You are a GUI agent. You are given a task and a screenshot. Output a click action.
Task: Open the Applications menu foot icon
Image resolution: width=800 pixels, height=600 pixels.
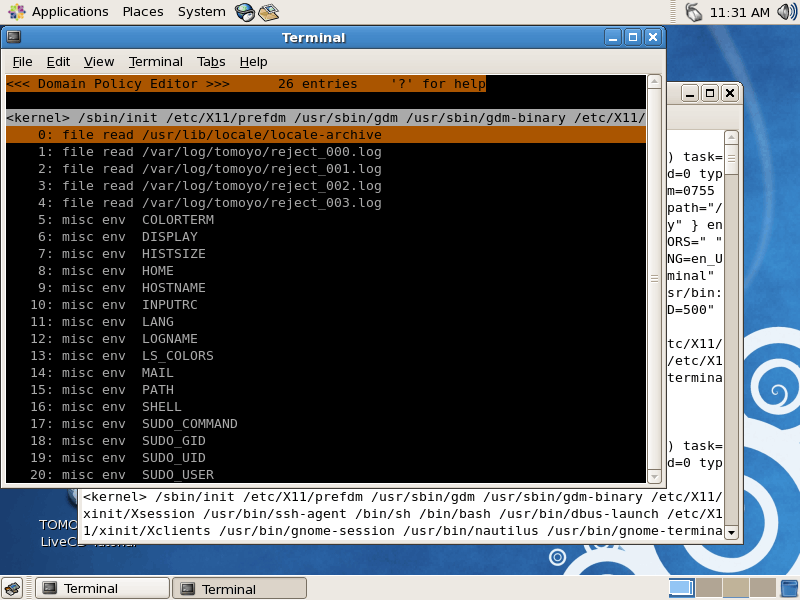pos(16,11)
